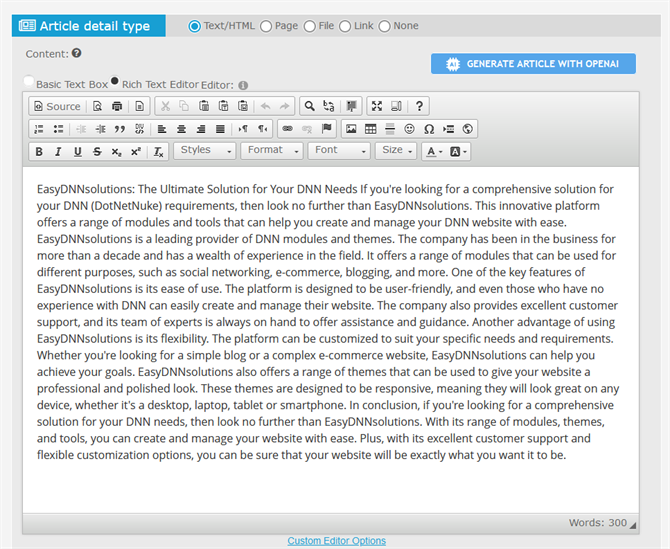The image size is (670, 549).
Task: Toggle Italic formatting
Action: [x=58, y=152]
